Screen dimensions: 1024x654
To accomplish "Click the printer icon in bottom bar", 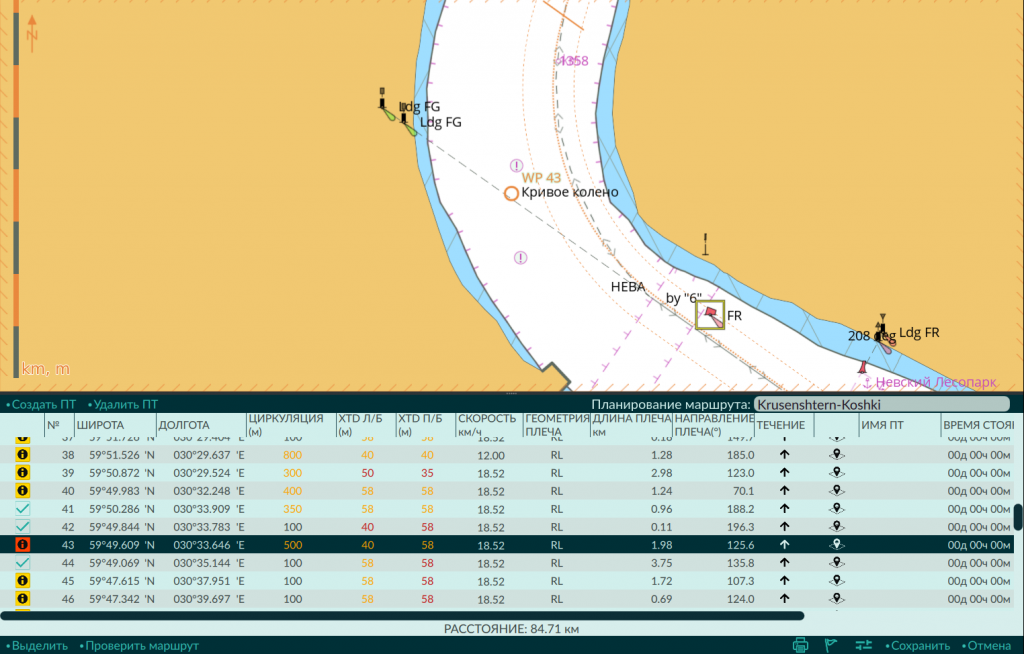I will [800, 646].
